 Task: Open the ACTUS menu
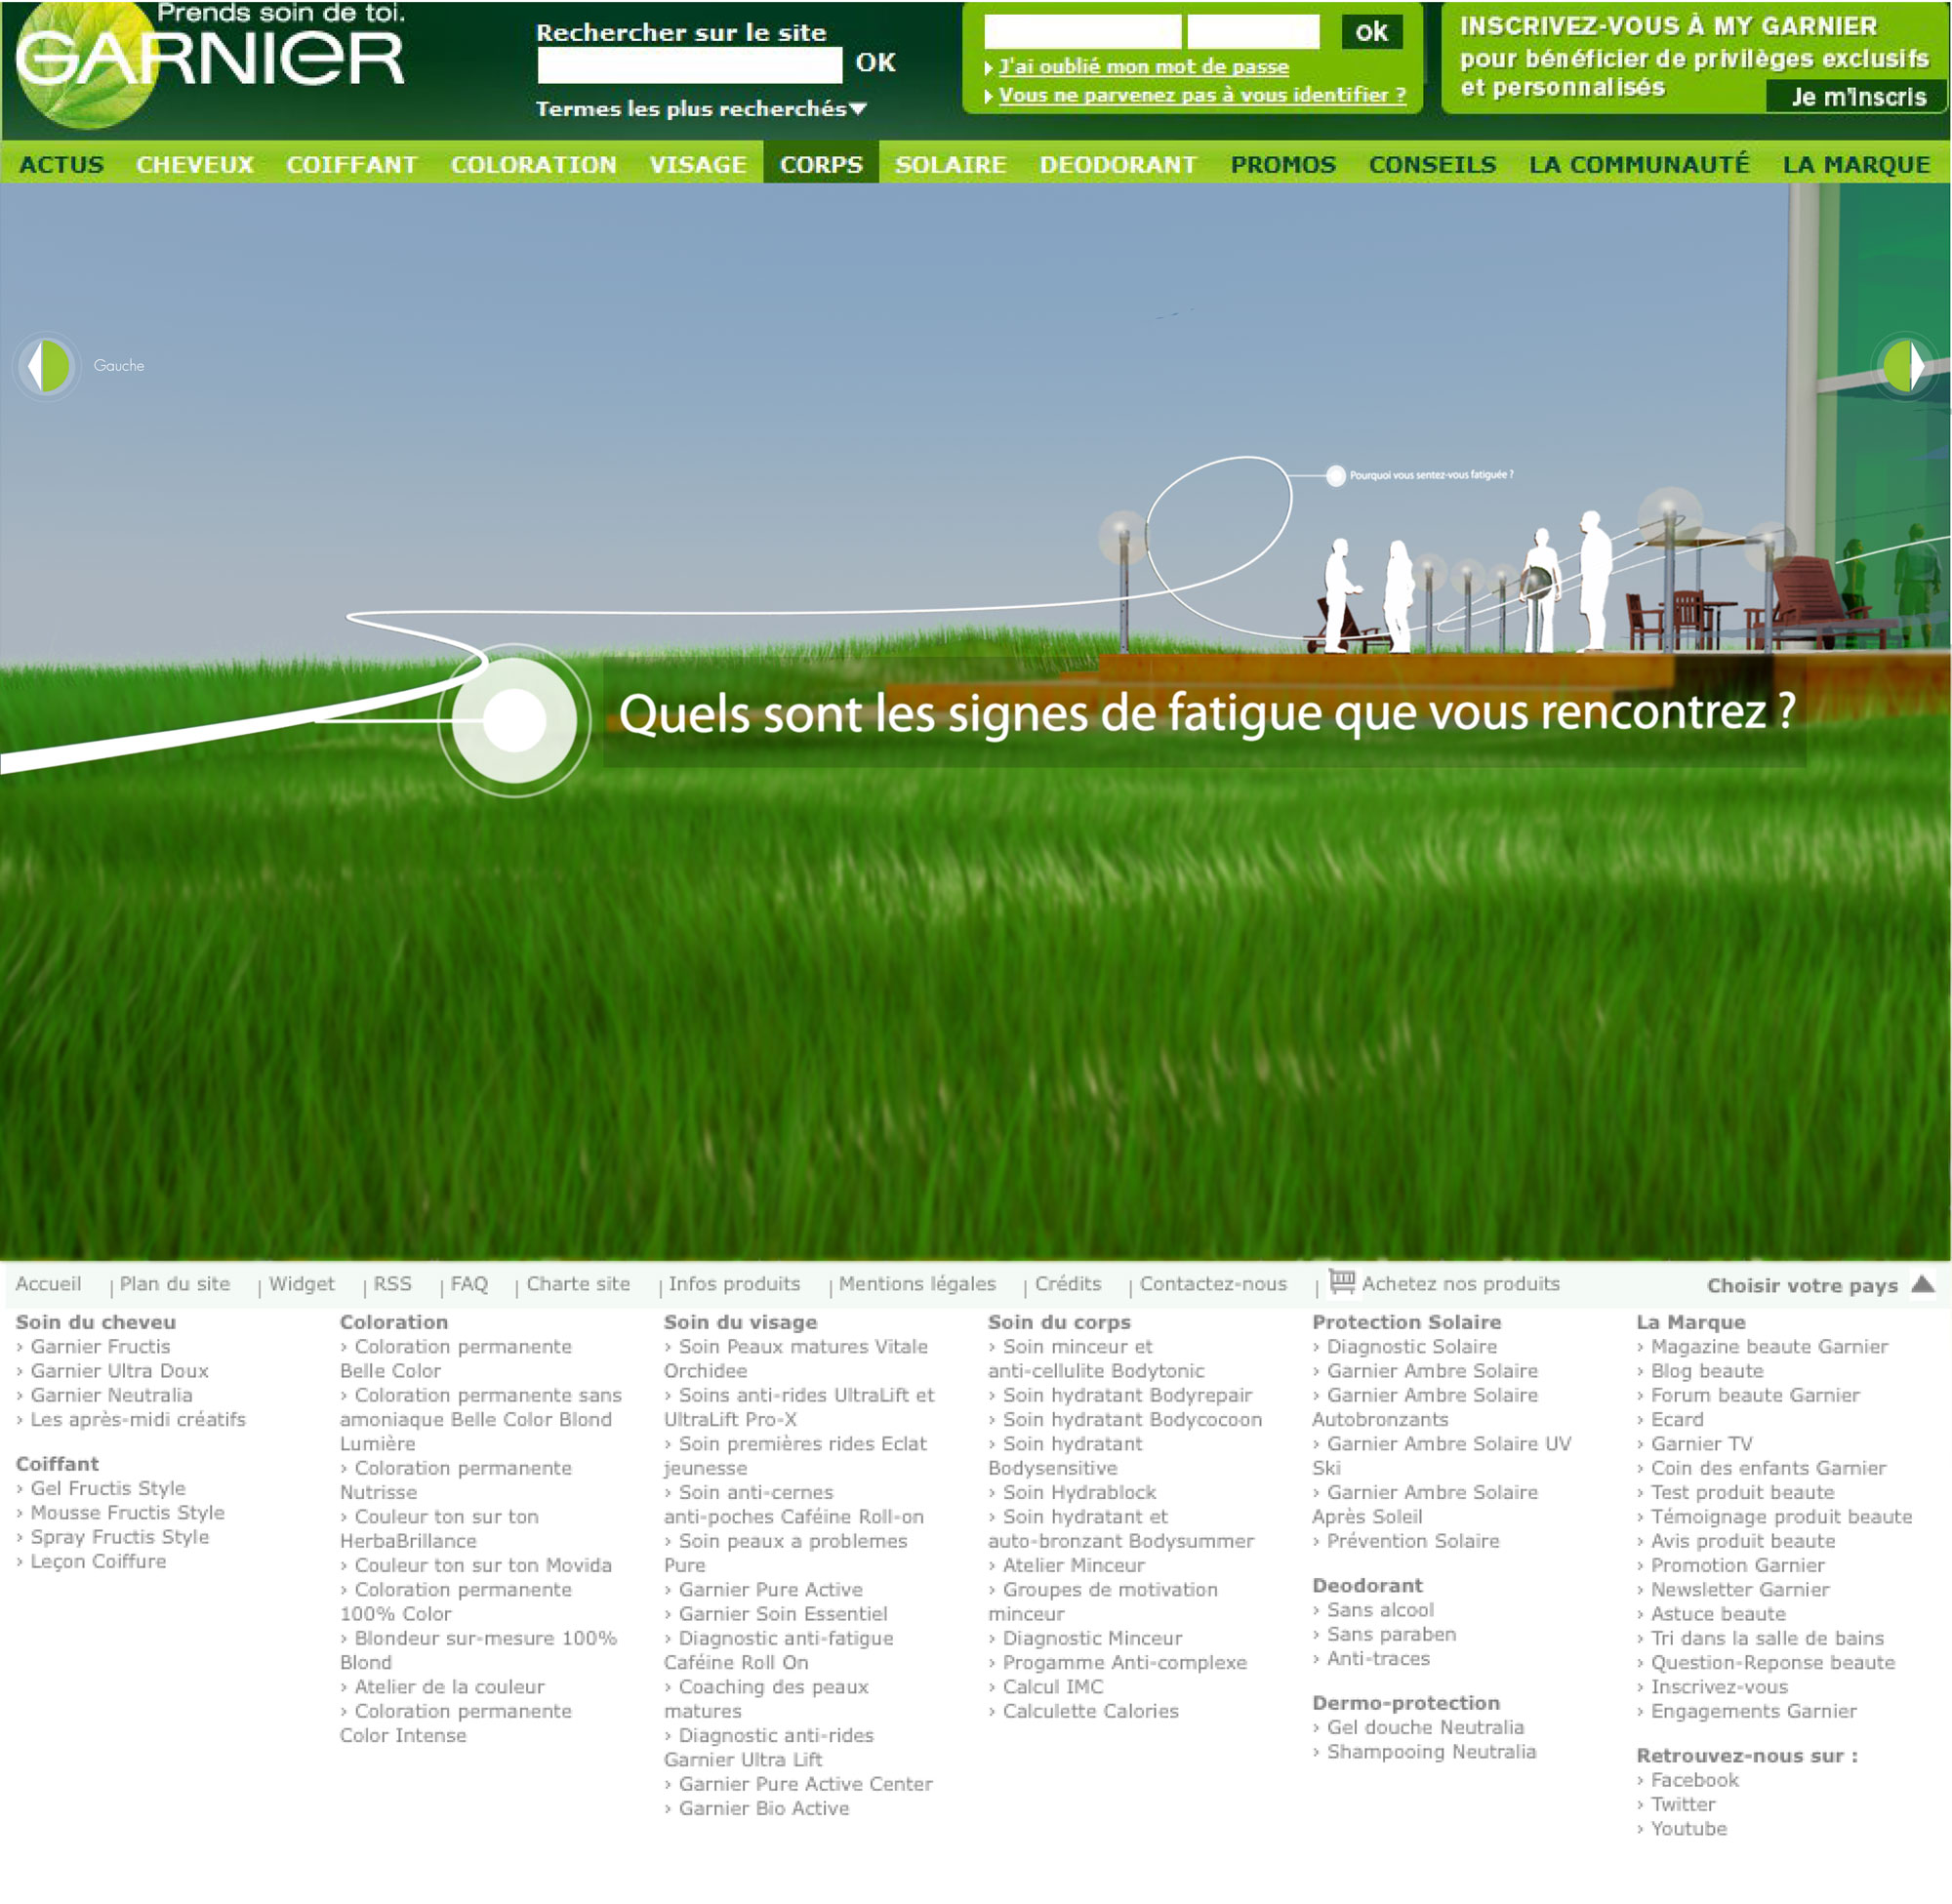tap(62, 164)
